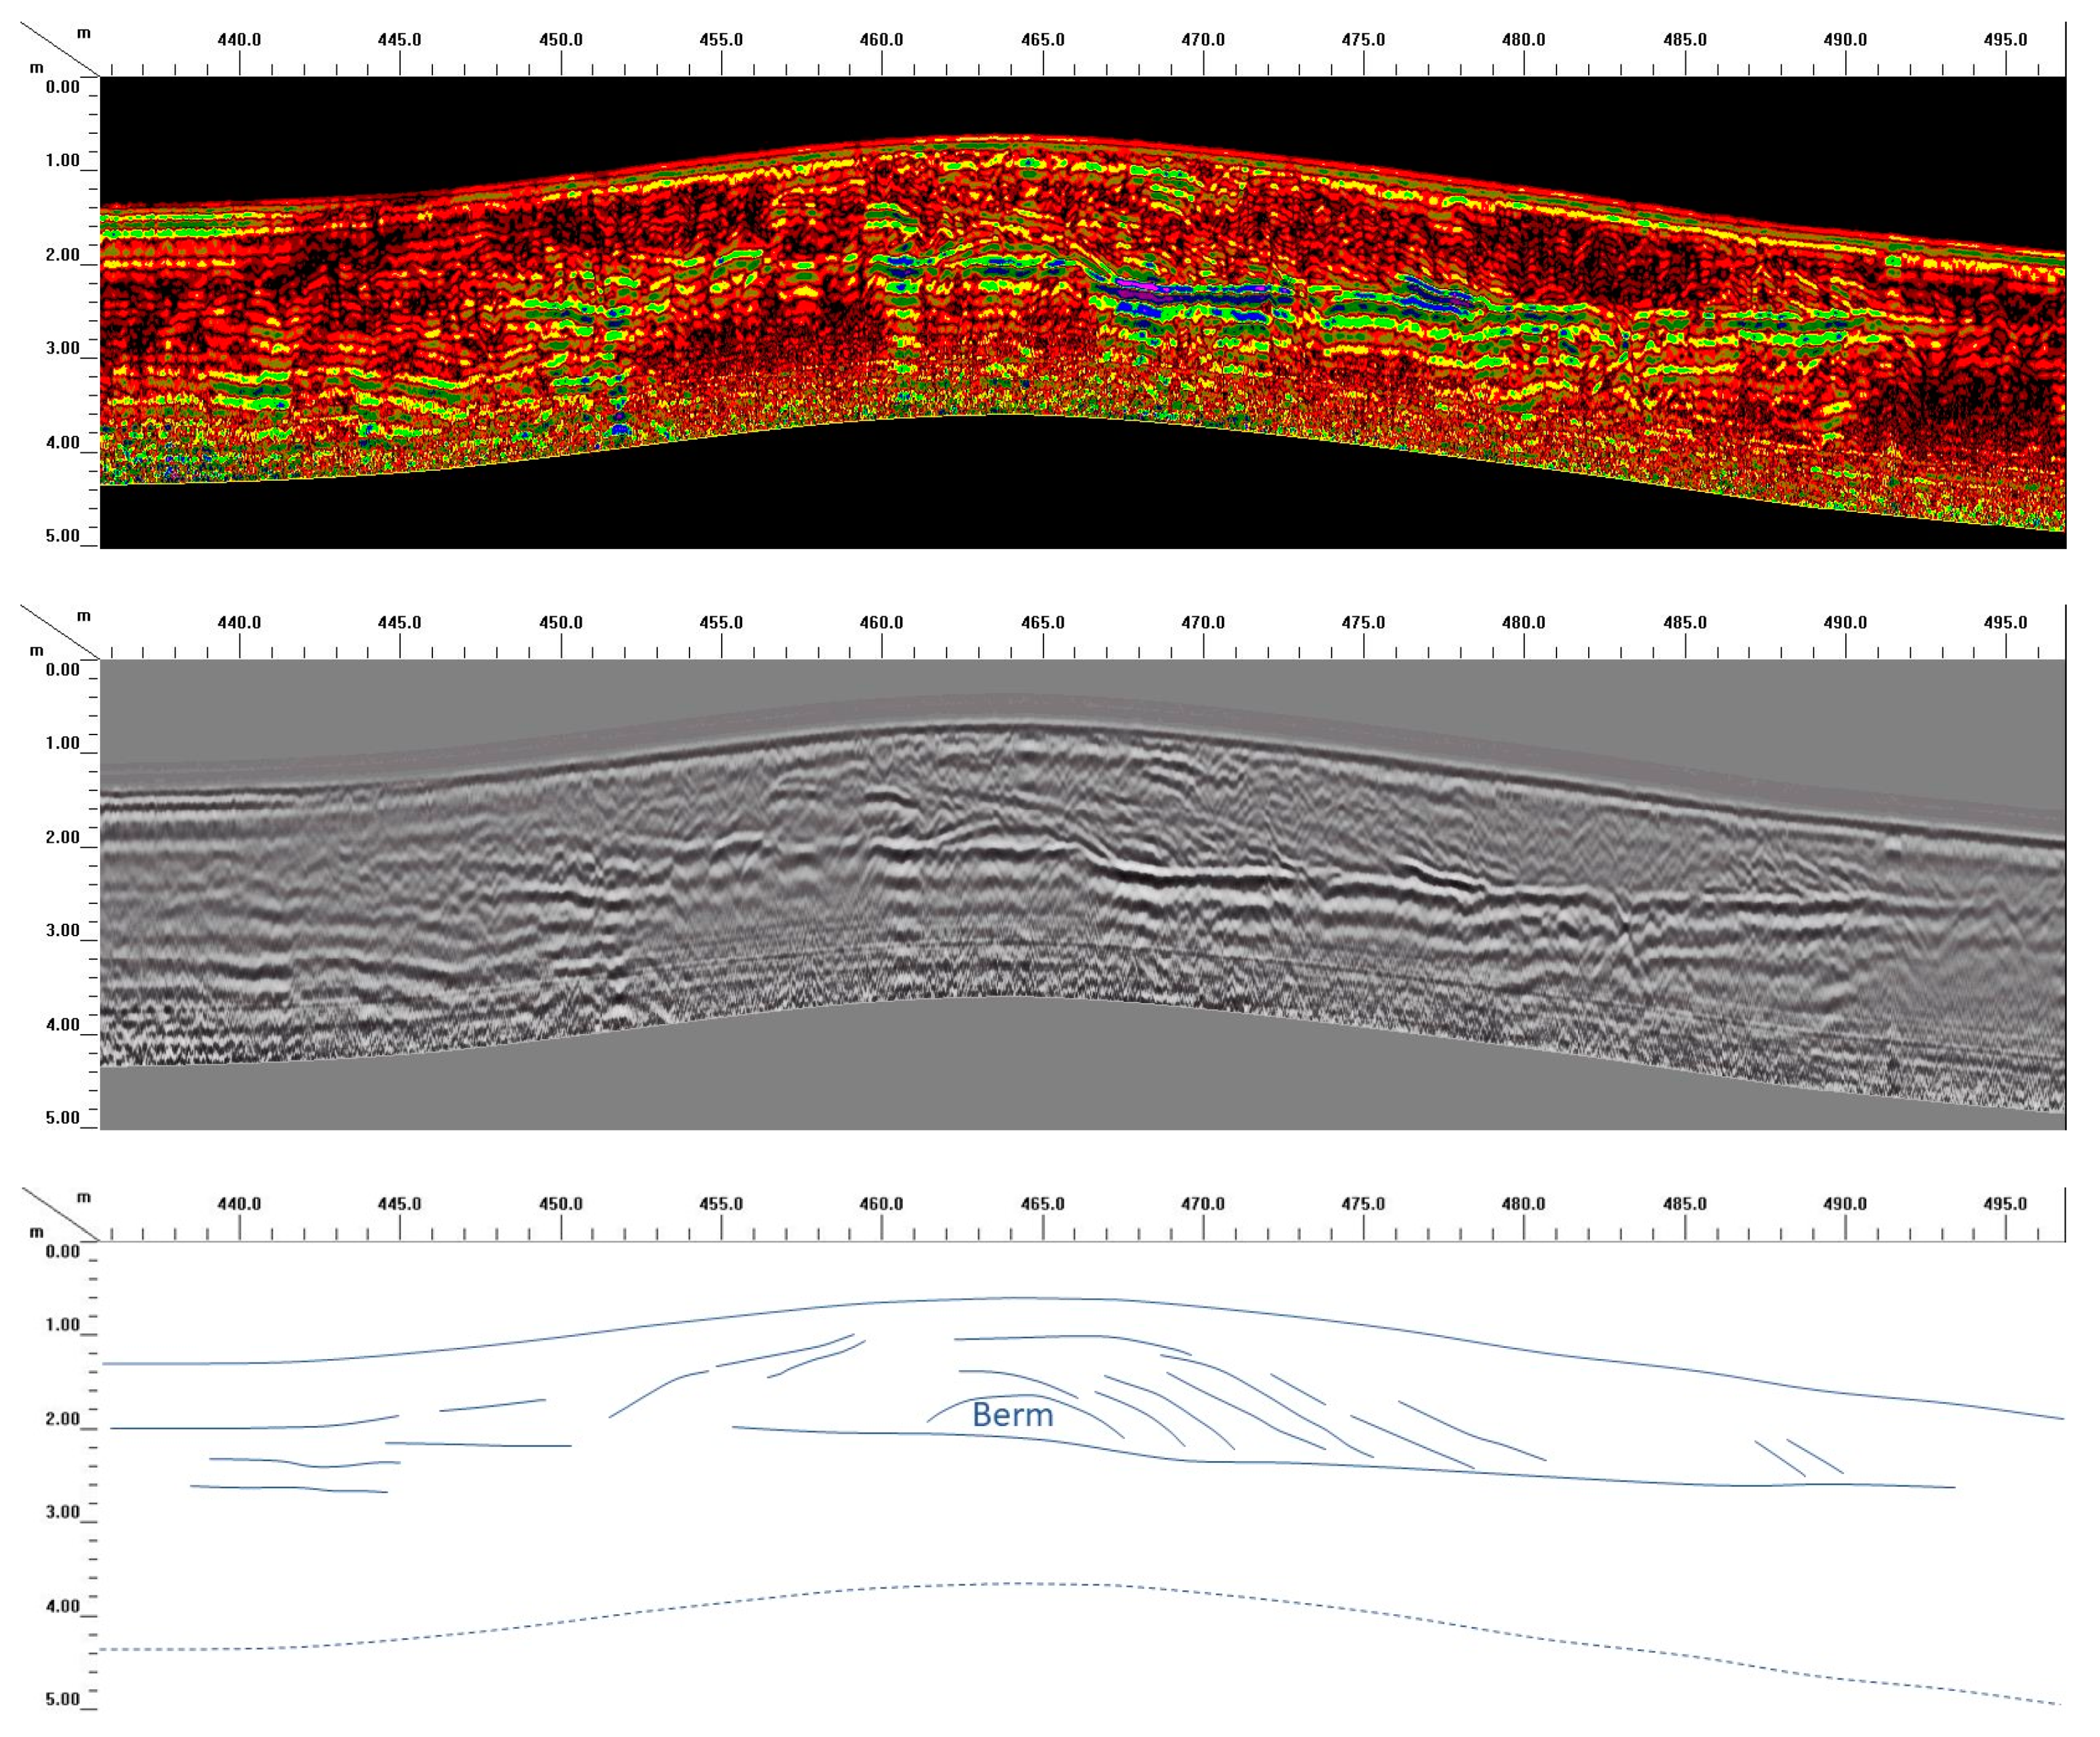Click 475.0 on the color radargram distance axis
The height and width of the screenshot is (1737, 2100).
click(1364, 40)
